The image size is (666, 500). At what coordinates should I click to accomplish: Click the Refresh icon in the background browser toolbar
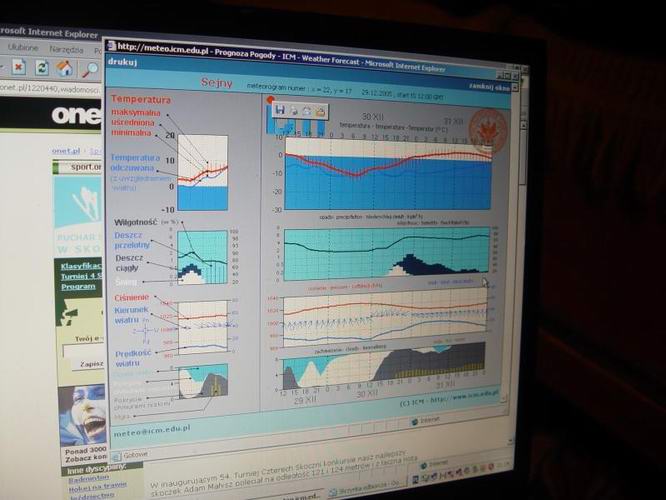[42, 68]
